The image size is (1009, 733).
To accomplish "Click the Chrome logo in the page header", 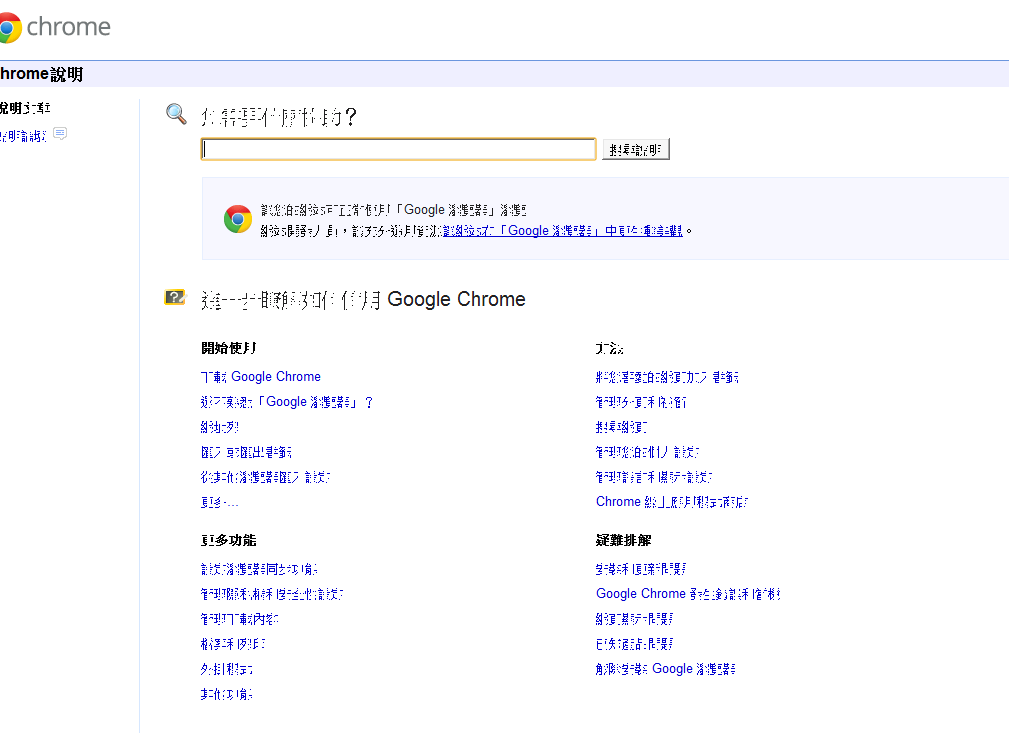I will (55, 27).
